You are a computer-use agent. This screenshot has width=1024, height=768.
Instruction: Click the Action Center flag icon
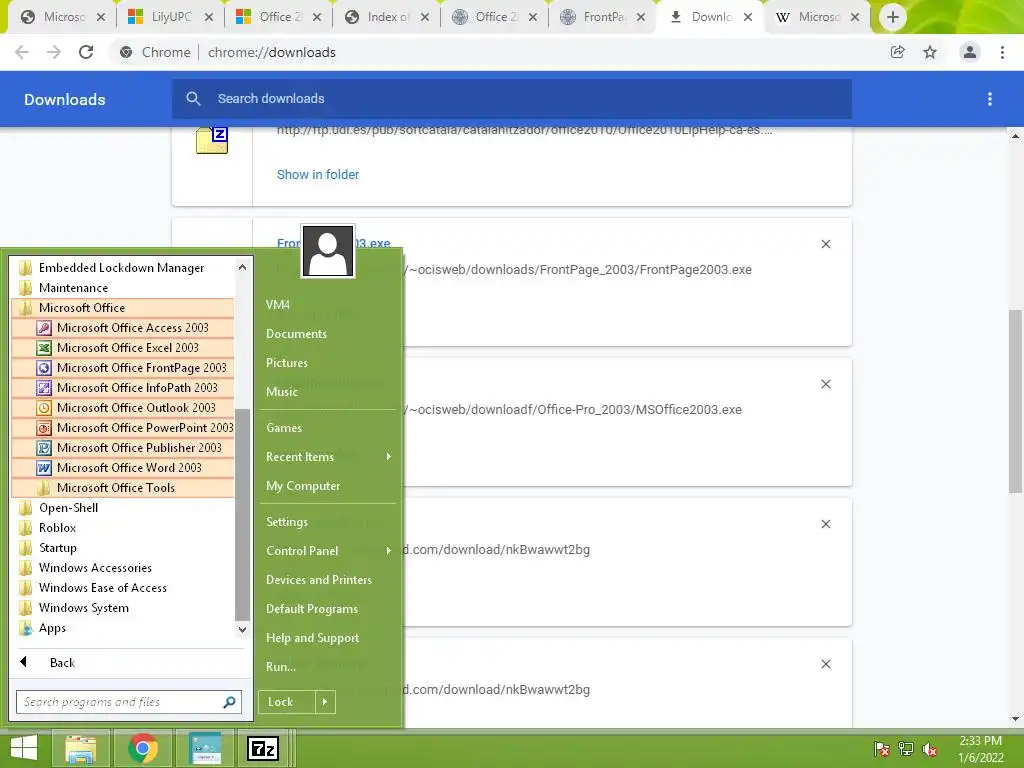pos(882,749)
